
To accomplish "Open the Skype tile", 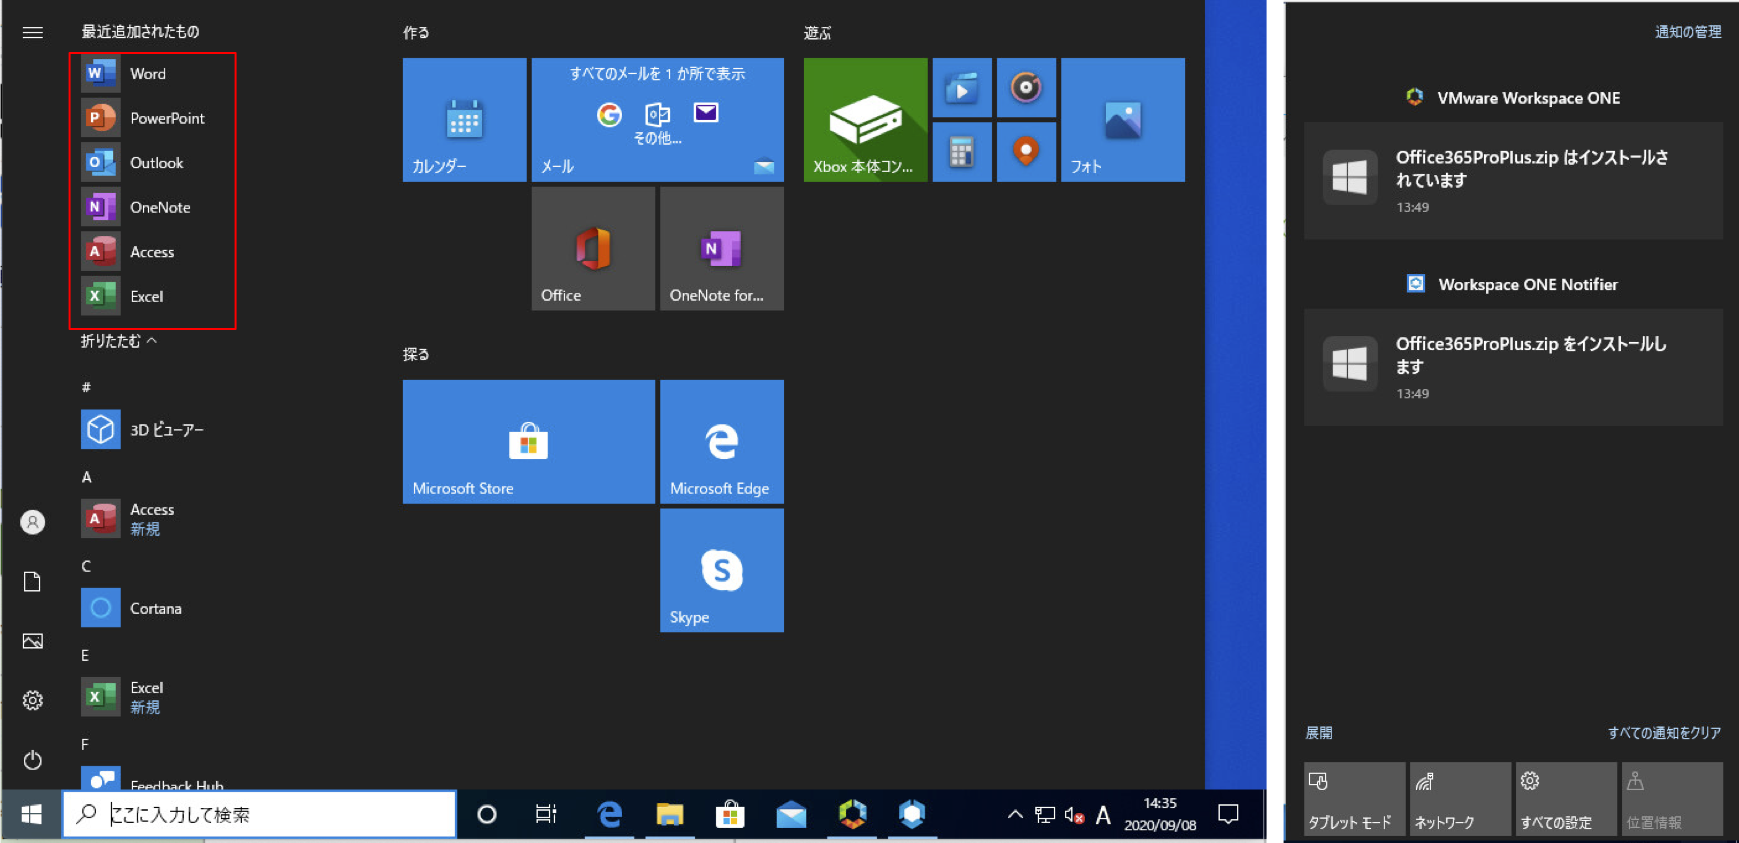I will tap(721, 570).
